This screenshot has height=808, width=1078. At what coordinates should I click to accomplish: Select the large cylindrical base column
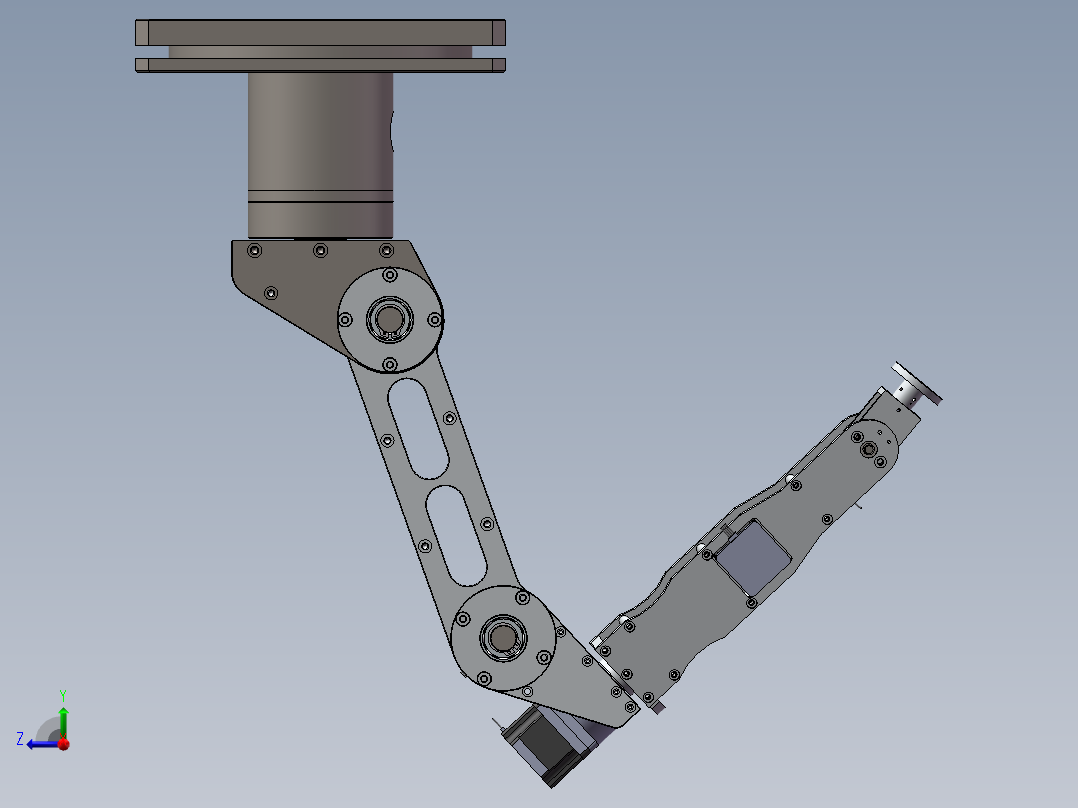pos(320,155)
